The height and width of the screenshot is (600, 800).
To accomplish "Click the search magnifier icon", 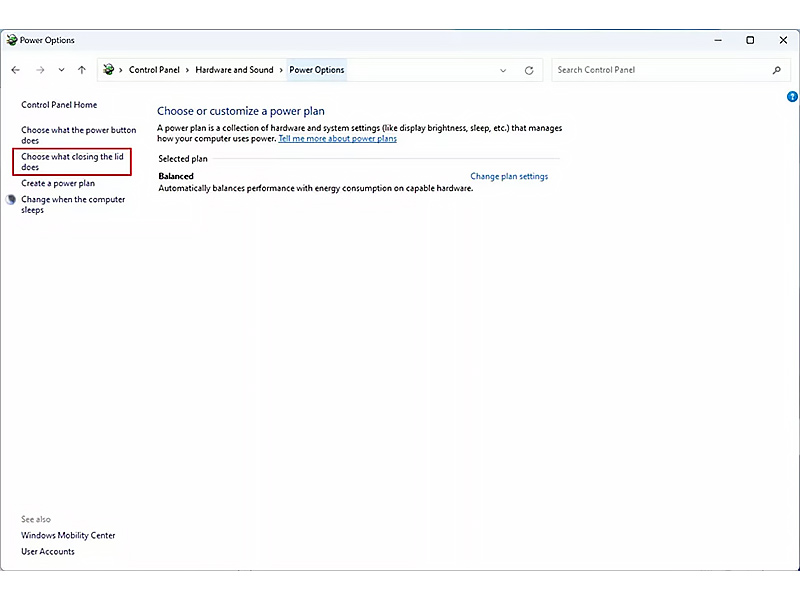I will [x=777, y=70].
